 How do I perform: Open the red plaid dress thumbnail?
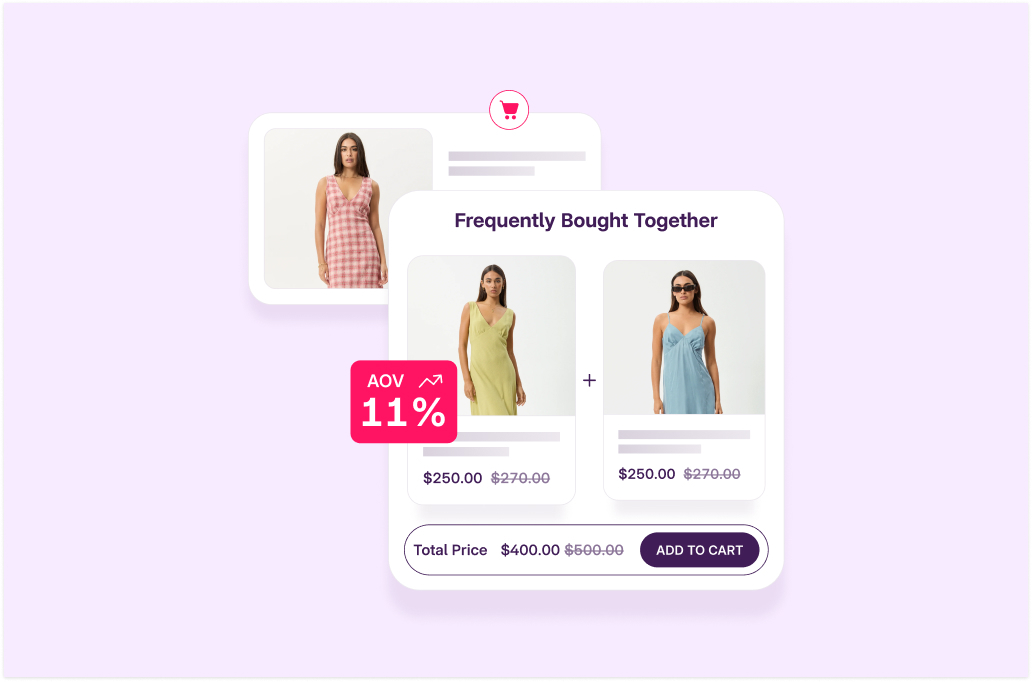click(x=348, y=208)
